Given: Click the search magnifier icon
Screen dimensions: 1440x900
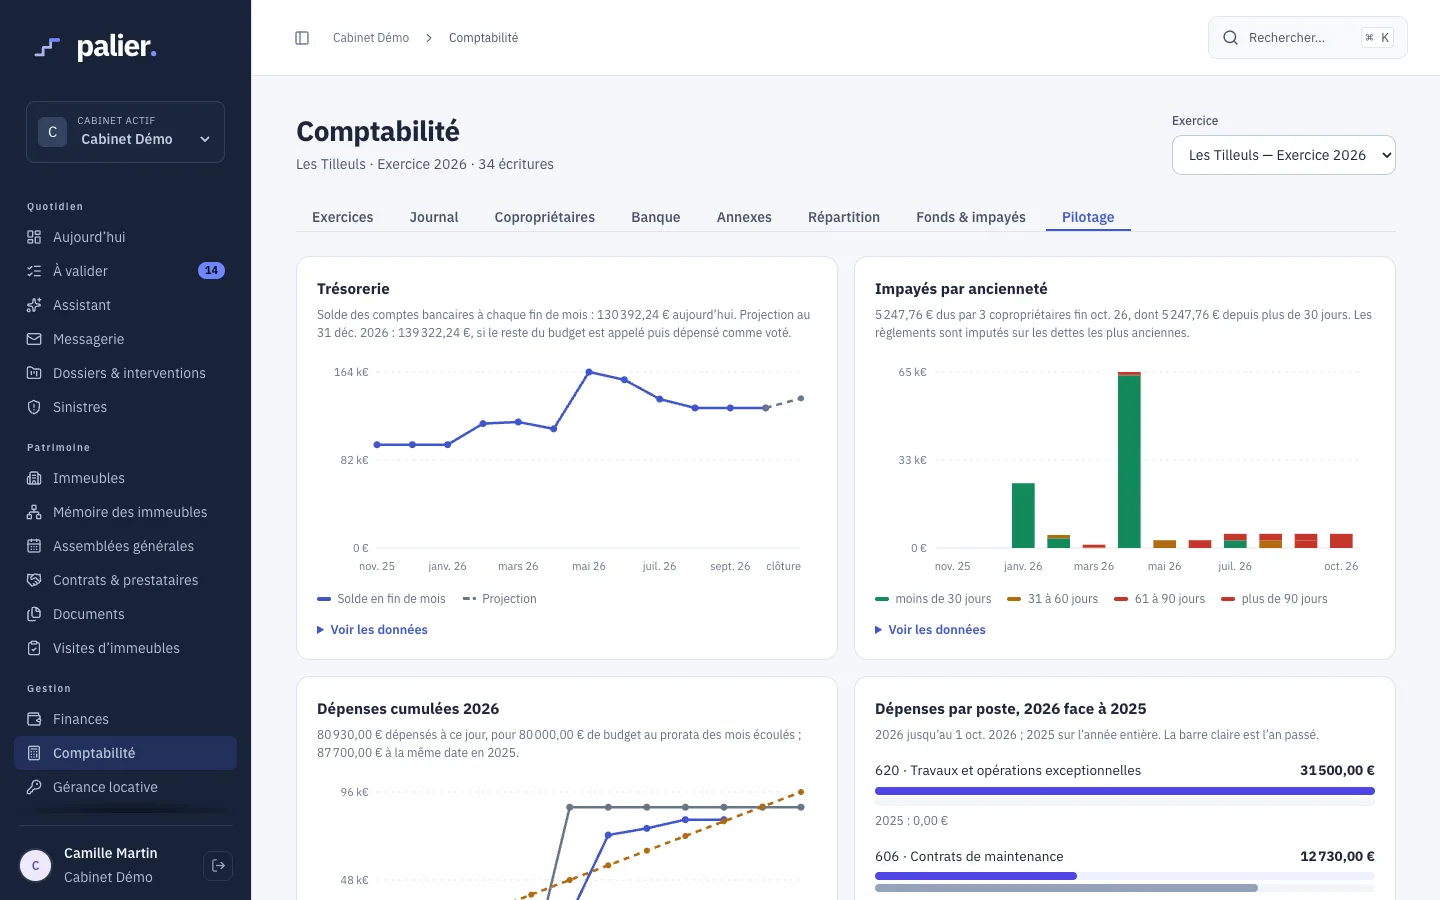Looking at the screenshot, I should click(1231, 38).
